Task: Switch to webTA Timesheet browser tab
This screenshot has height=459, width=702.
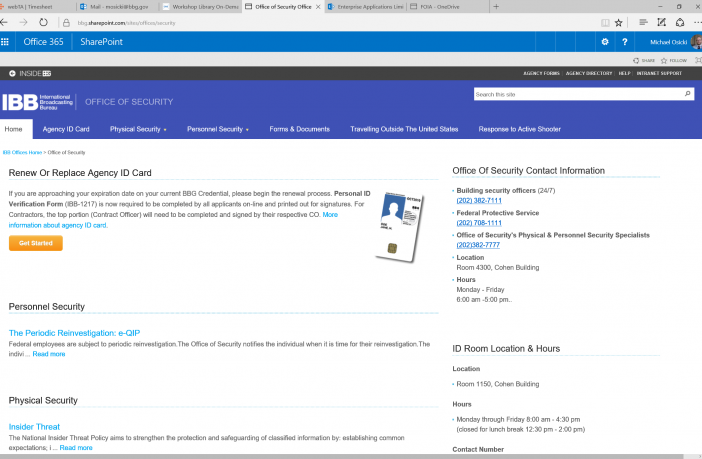Action: click(37, 7)
